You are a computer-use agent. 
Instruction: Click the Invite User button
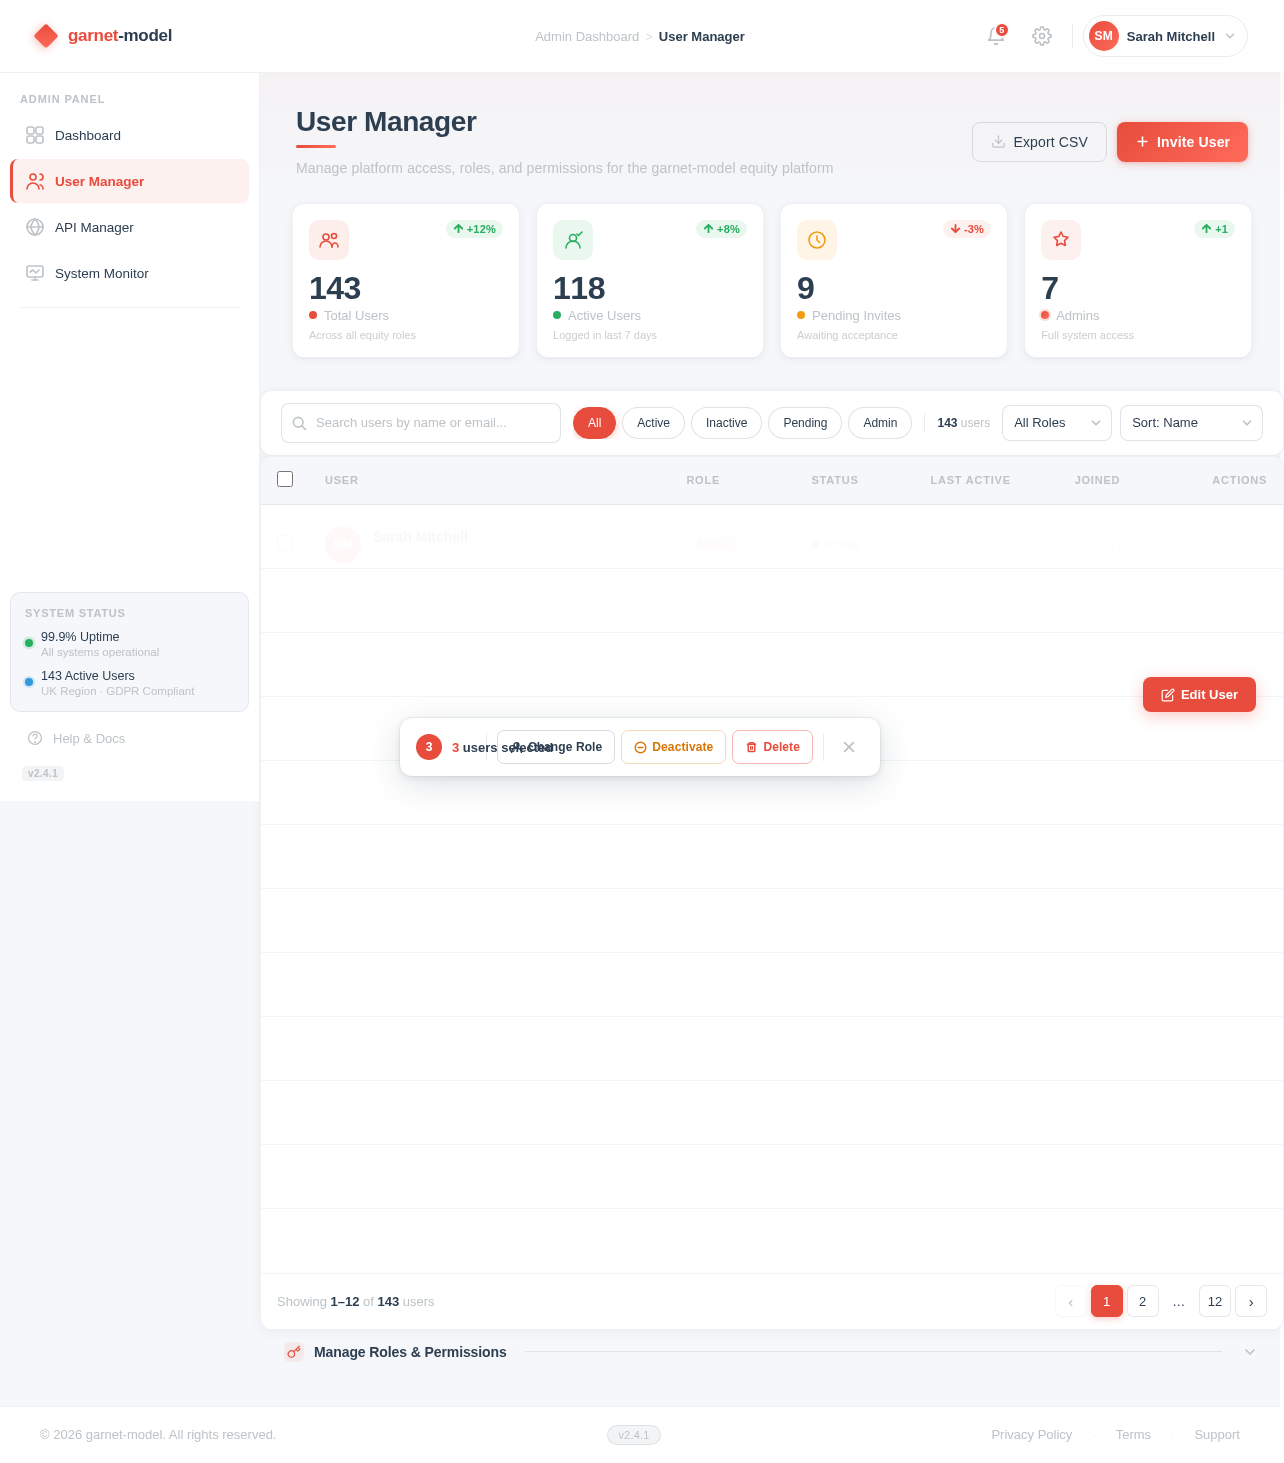(x=1182, y=142)
